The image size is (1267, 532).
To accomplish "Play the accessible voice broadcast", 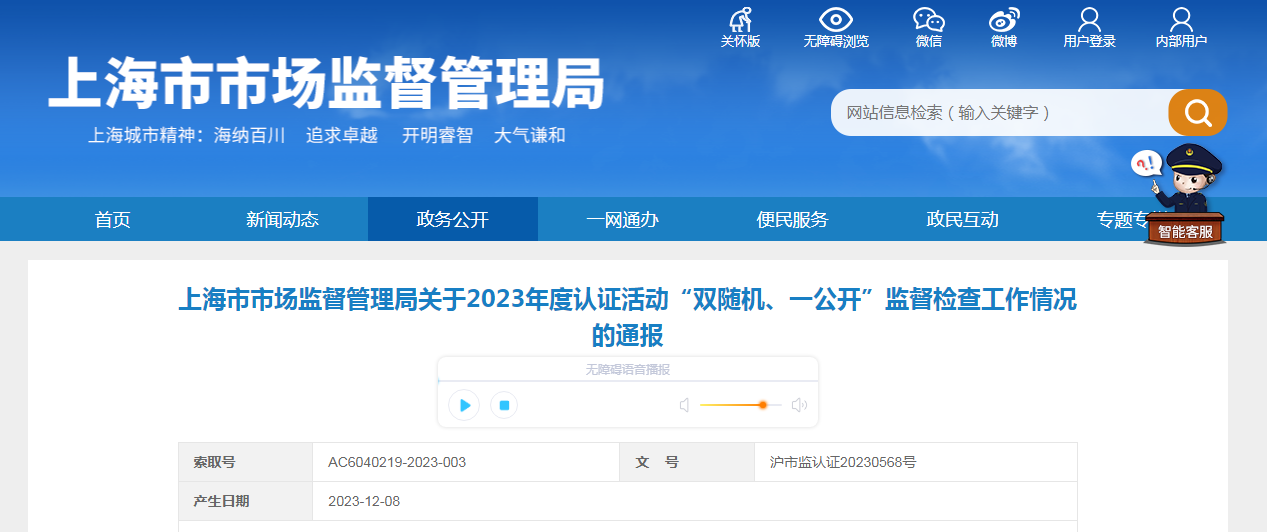I will [x=464, y=405].
